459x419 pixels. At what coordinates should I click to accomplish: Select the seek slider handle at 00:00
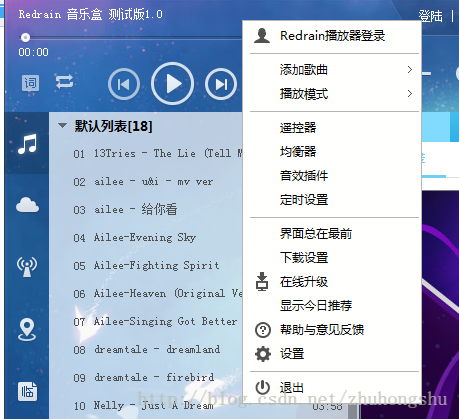pos(25,37)
